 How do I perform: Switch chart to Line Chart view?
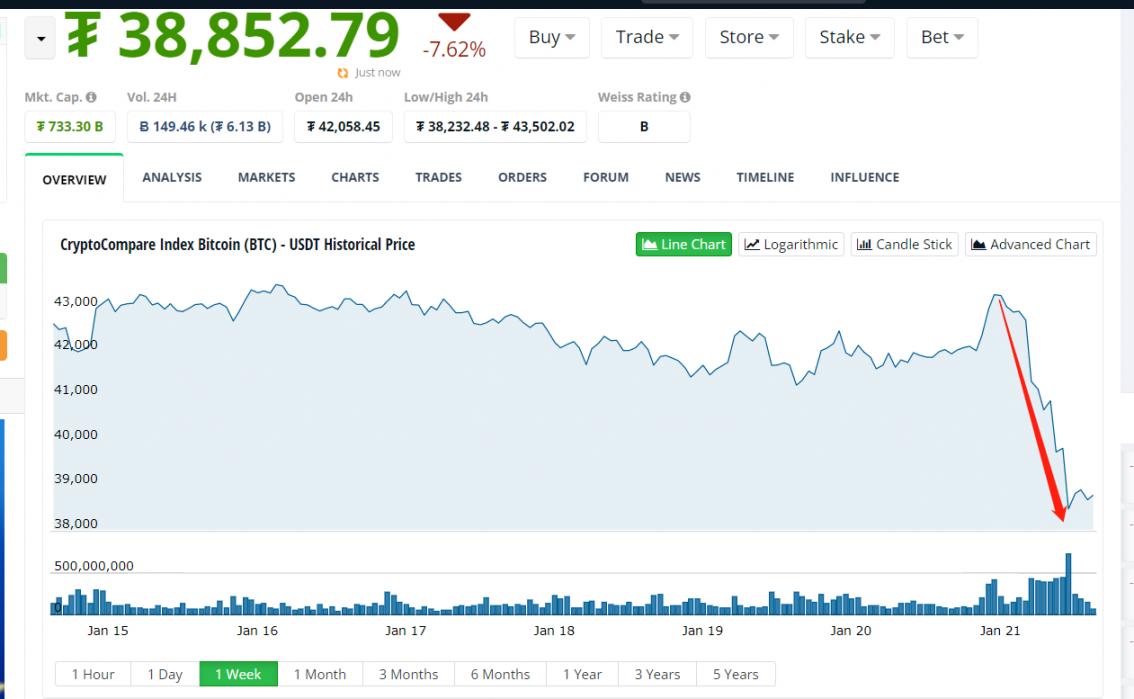684,244
